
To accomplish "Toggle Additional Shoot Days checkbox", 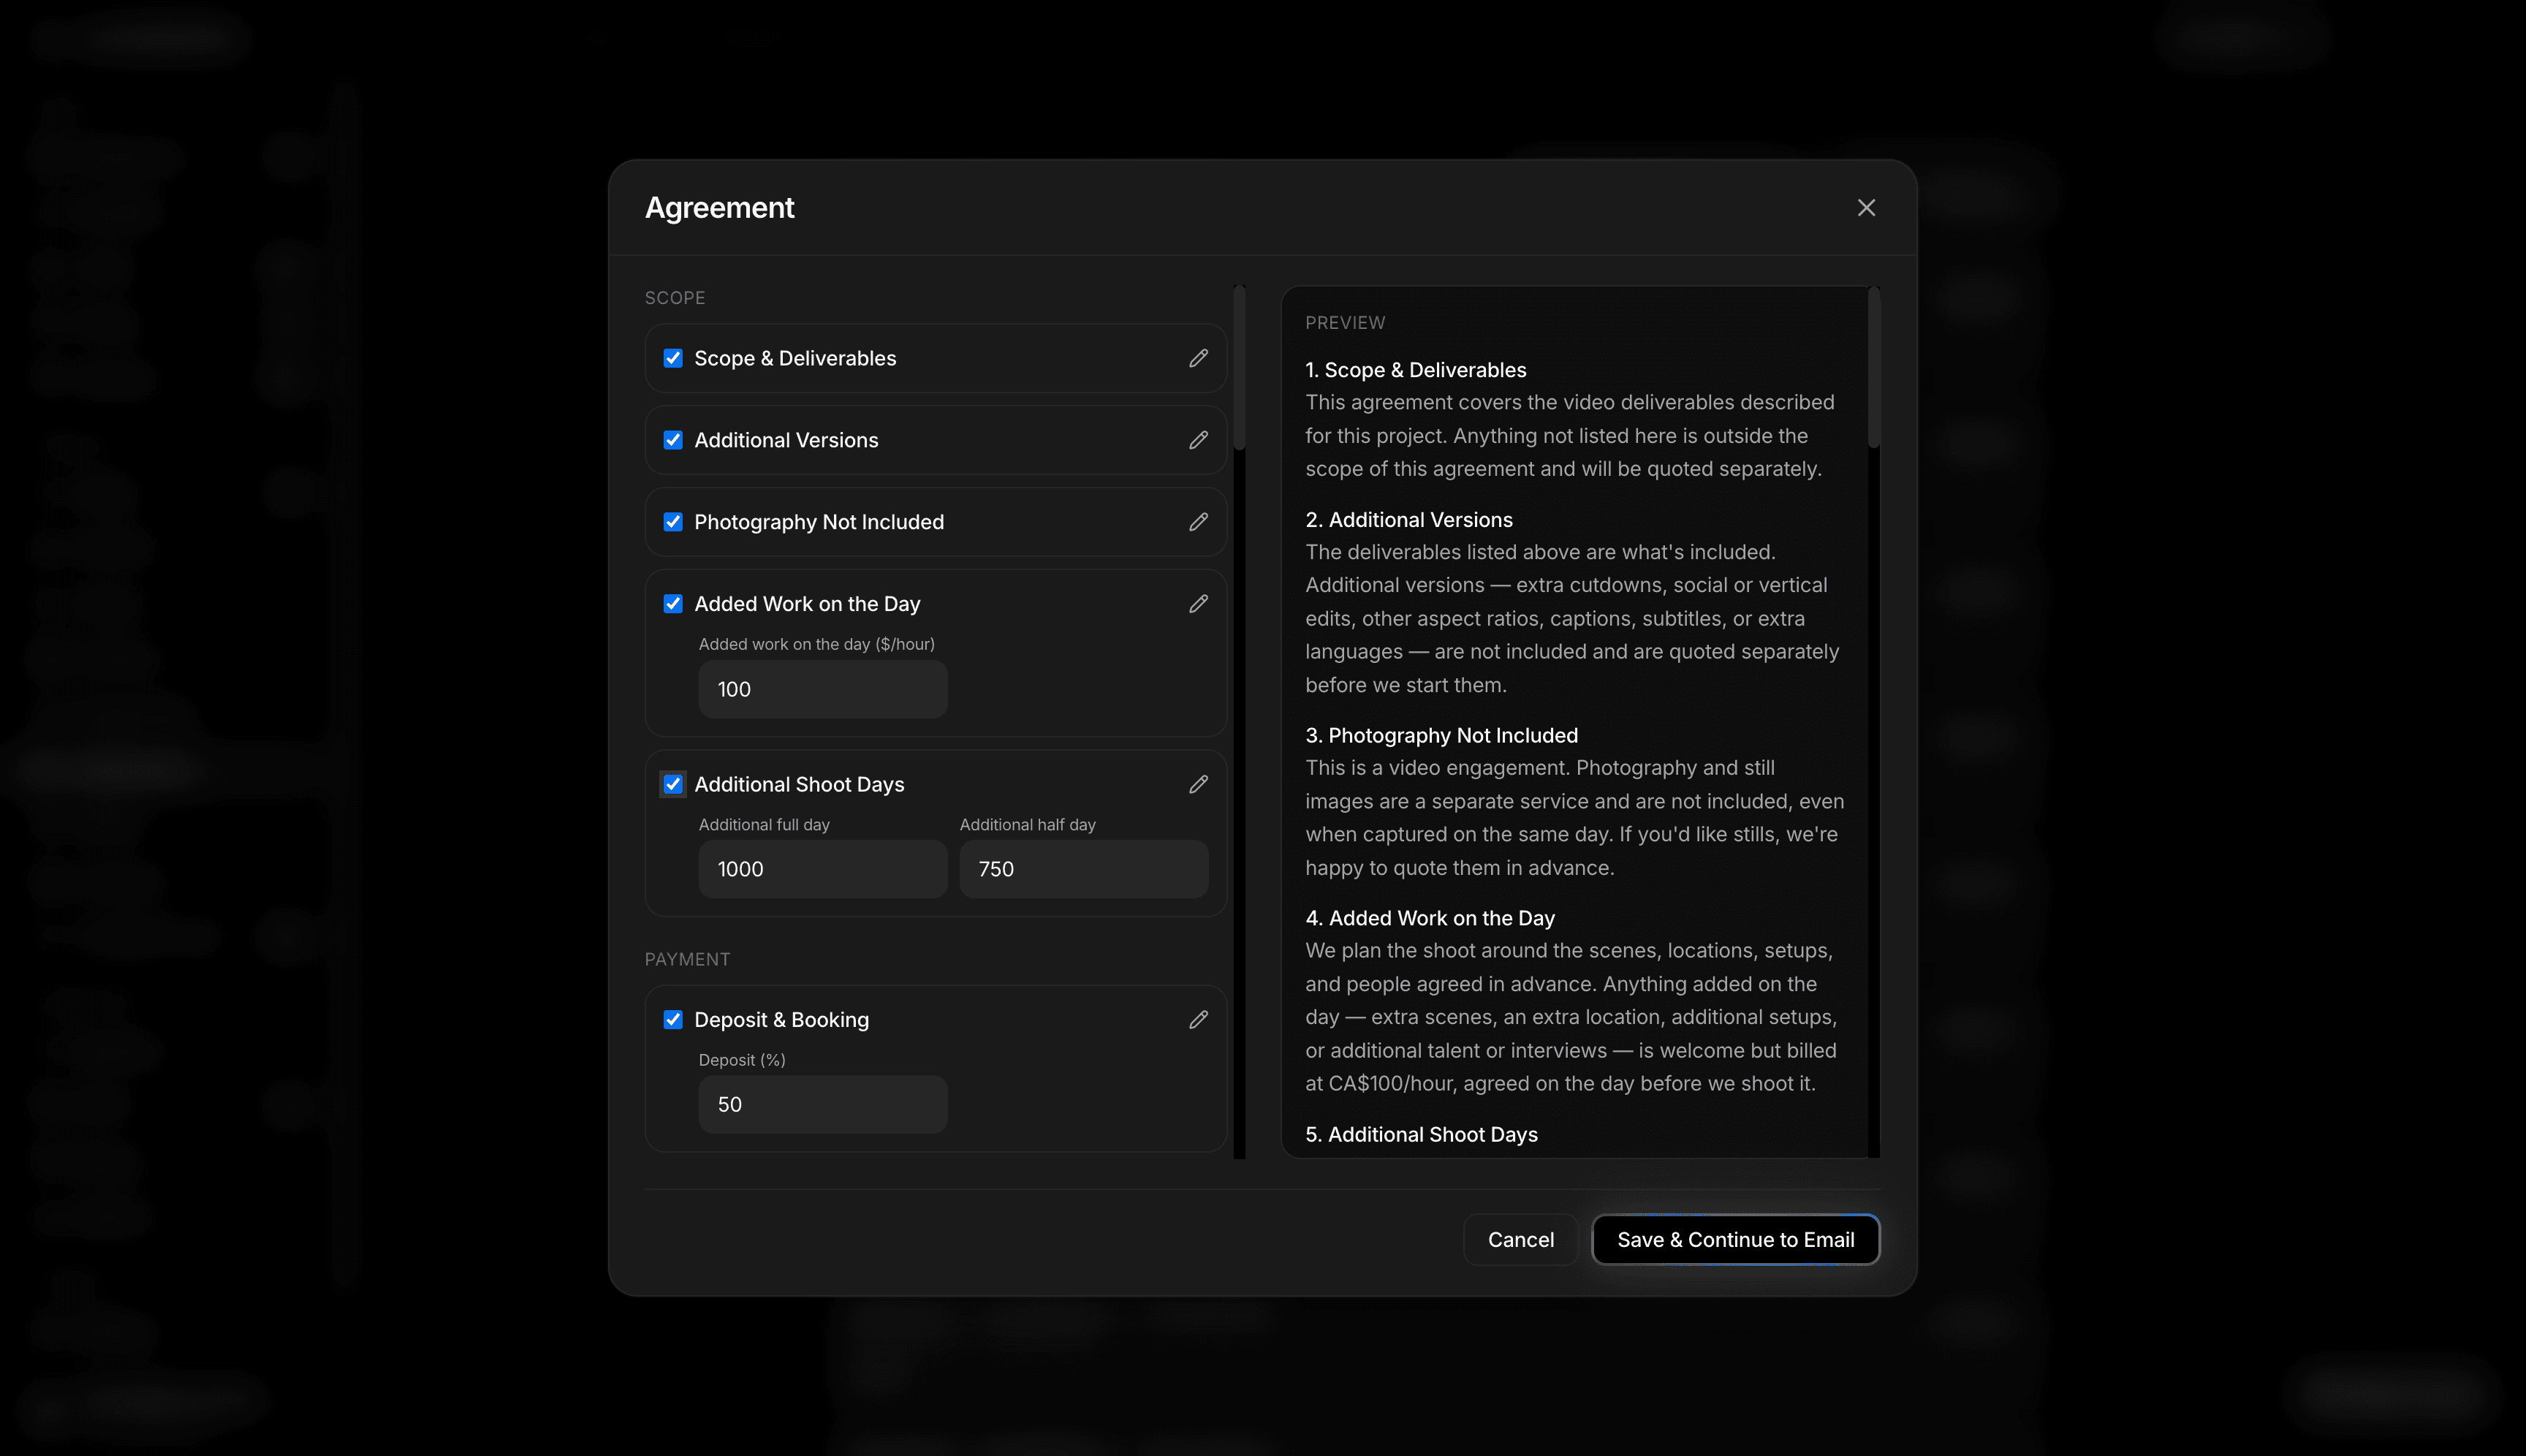I will 673,784.
